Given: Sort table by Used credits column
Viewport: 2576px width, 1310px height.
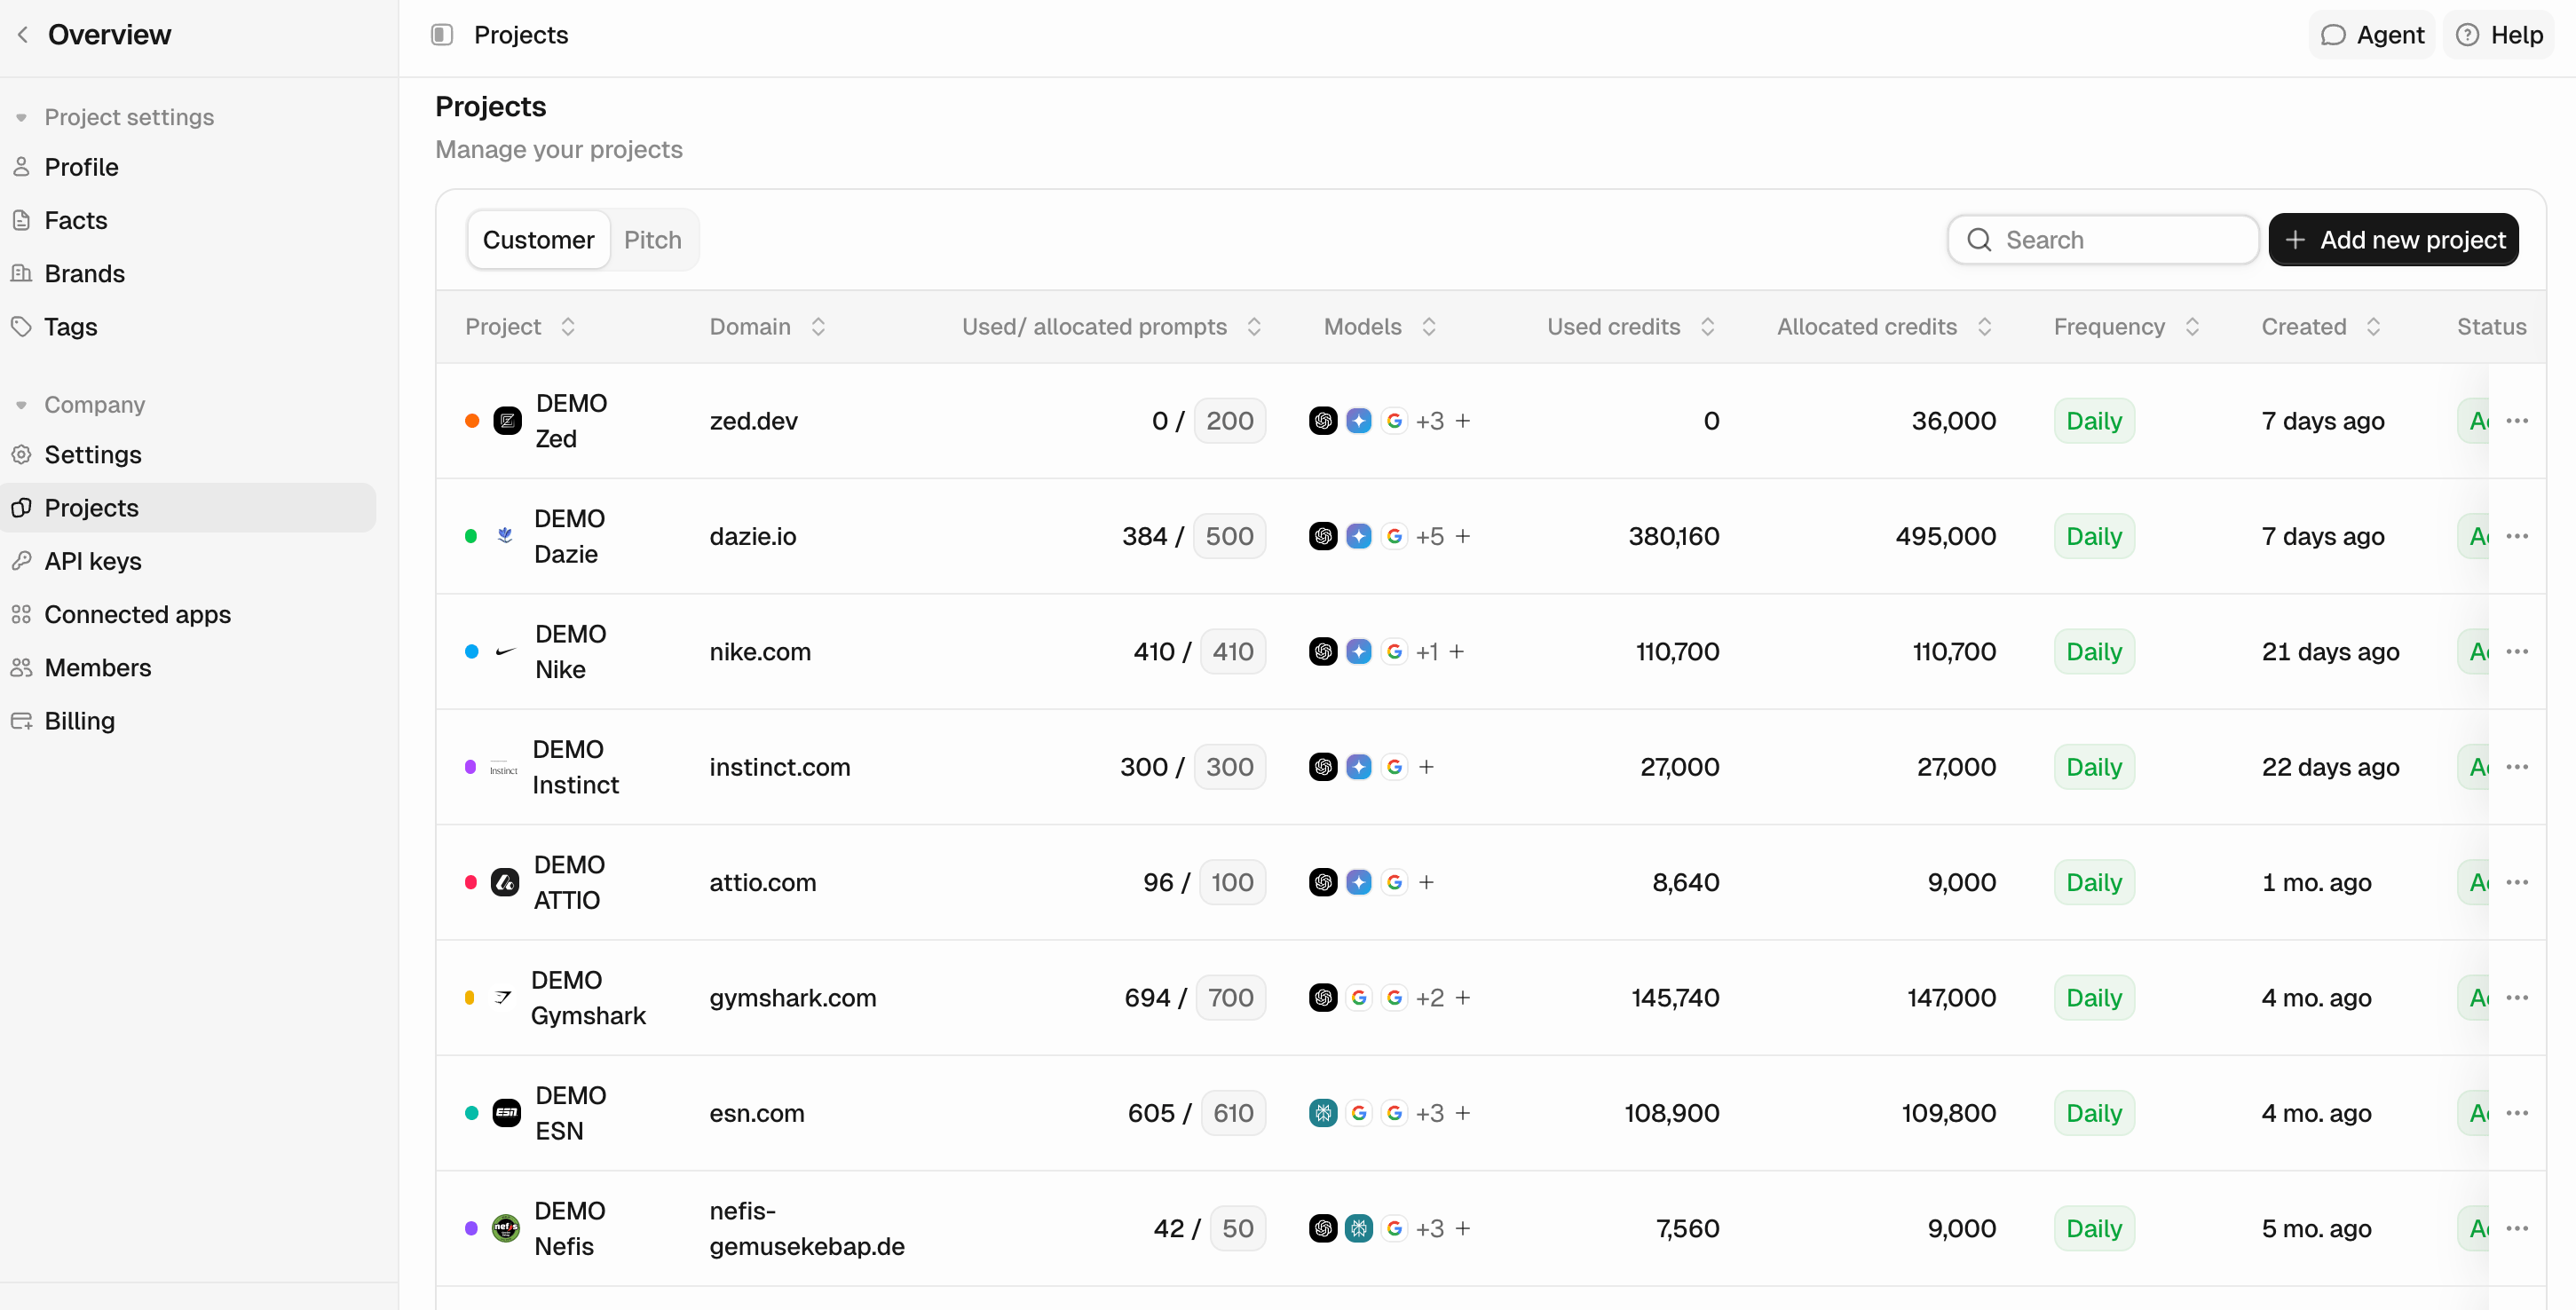Looking at the screenshot, I should (1708, 327).
